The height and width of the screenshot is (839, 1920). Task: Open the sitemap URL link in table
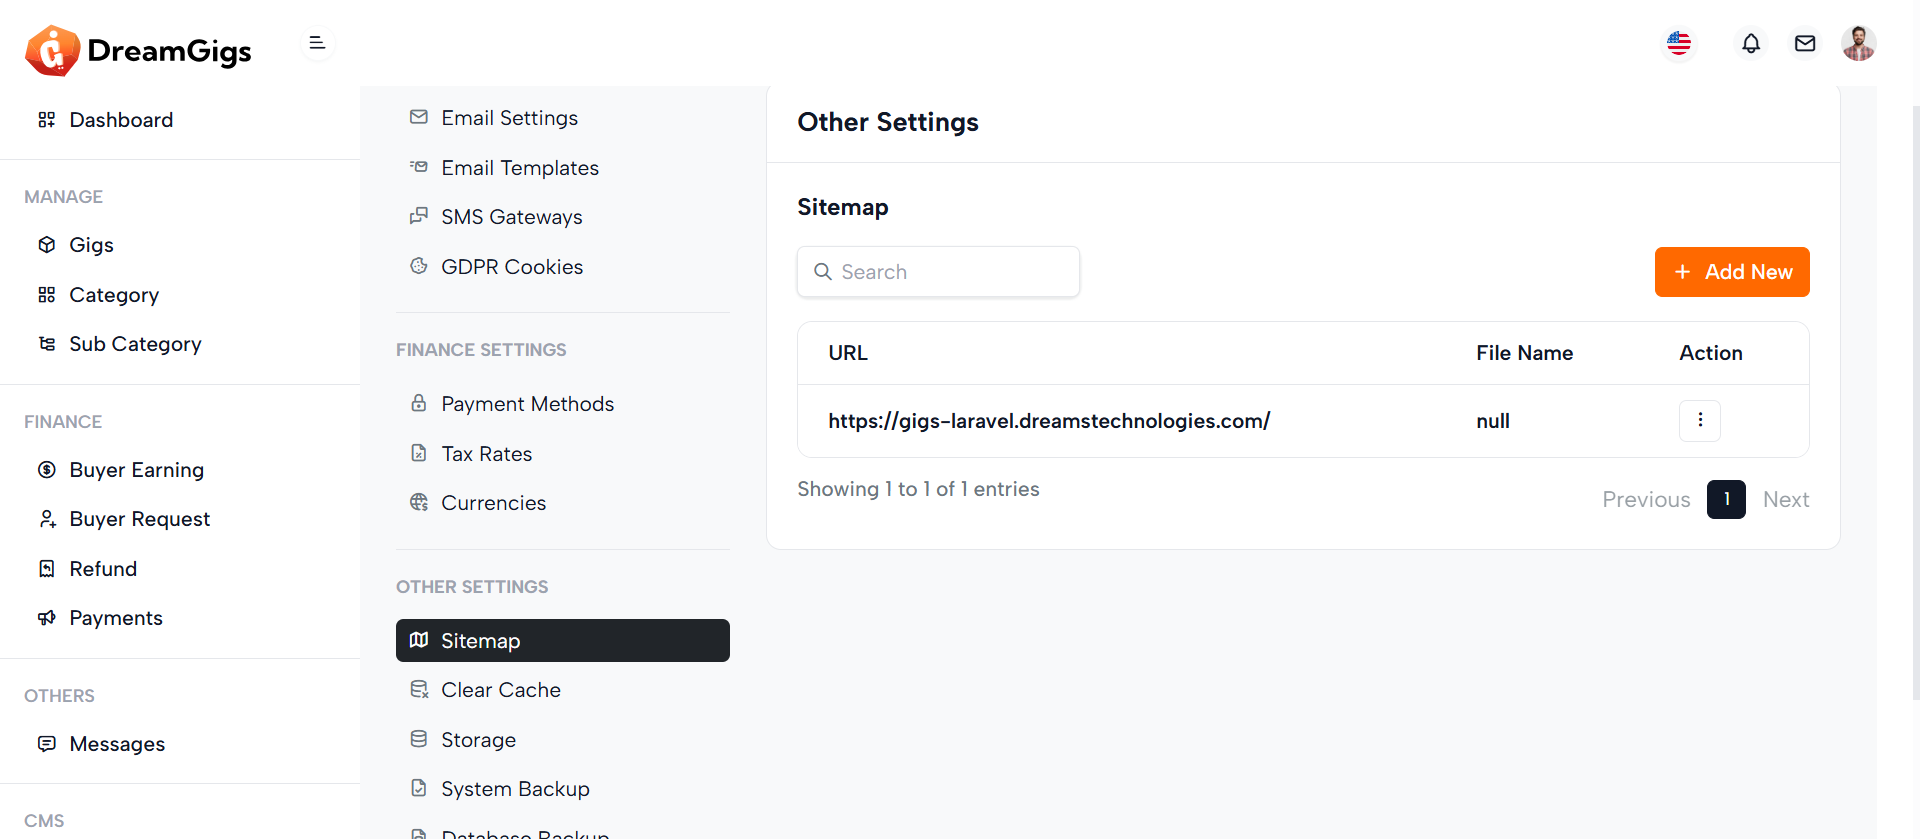point(1049,421)
